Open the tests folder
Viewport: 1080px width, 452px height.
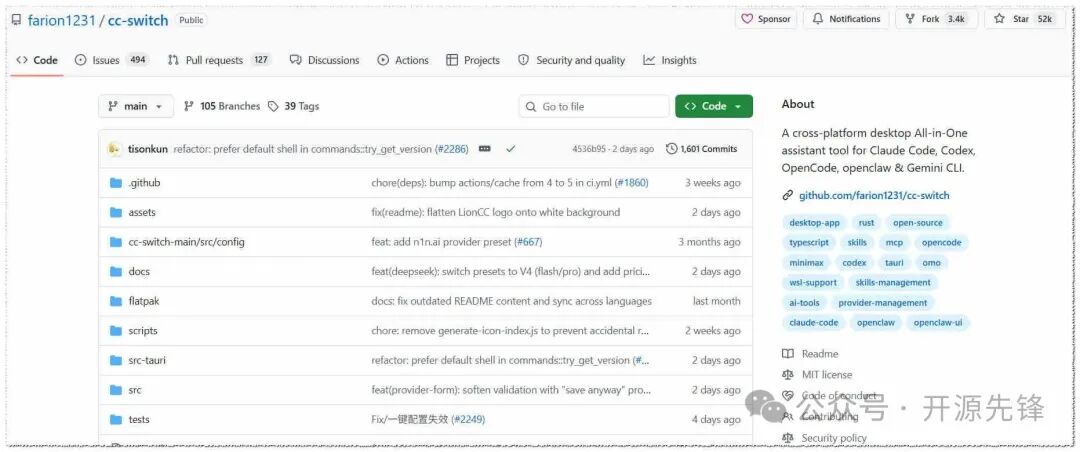[138, 420]
